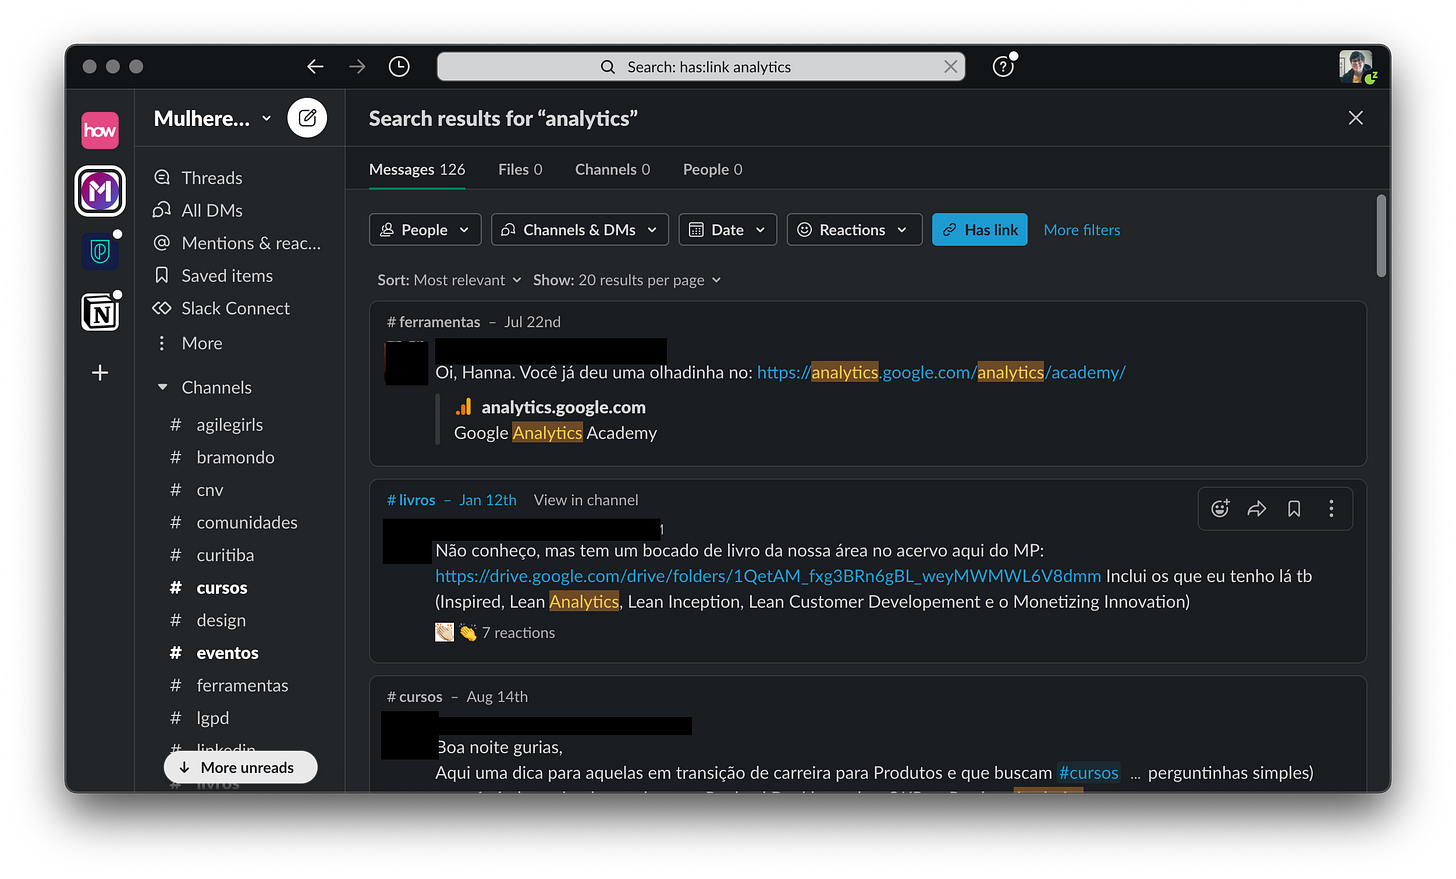1456x879 pixels.
Task: Open More filters
Action: pyautogui.click(x=1082, y=230)
